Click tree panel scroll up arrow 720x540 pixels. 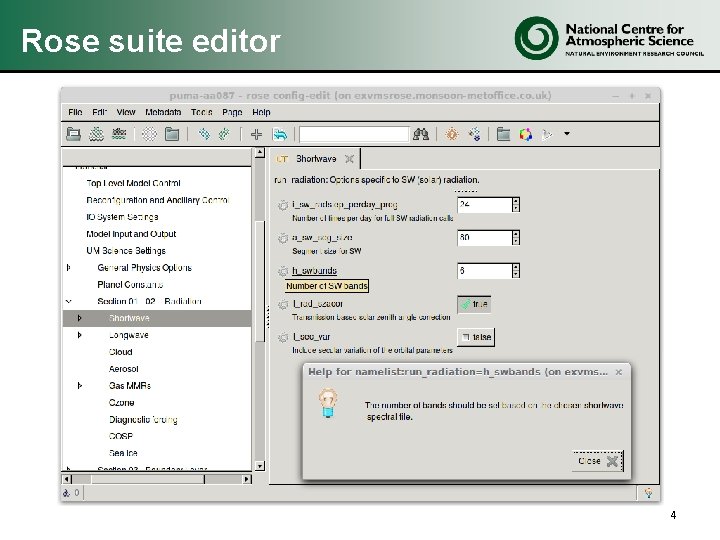point(259,152)
